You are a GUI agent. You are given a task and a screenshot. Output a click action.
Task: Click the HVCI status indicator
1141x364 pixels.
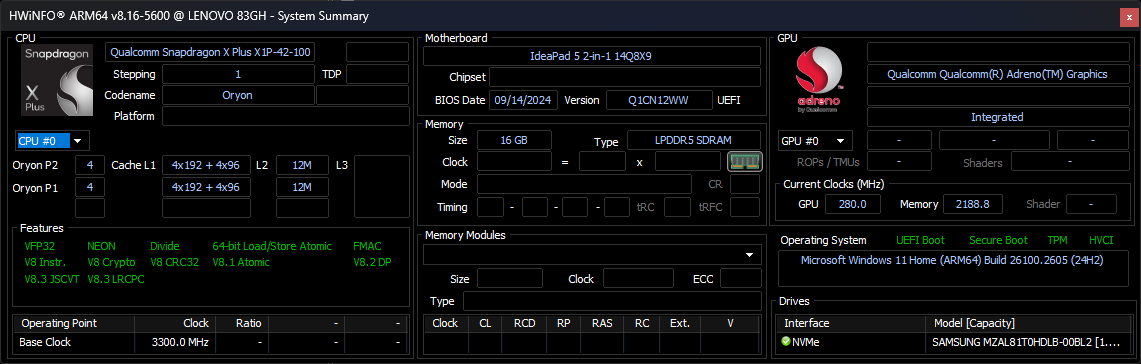coord(1101,240)
